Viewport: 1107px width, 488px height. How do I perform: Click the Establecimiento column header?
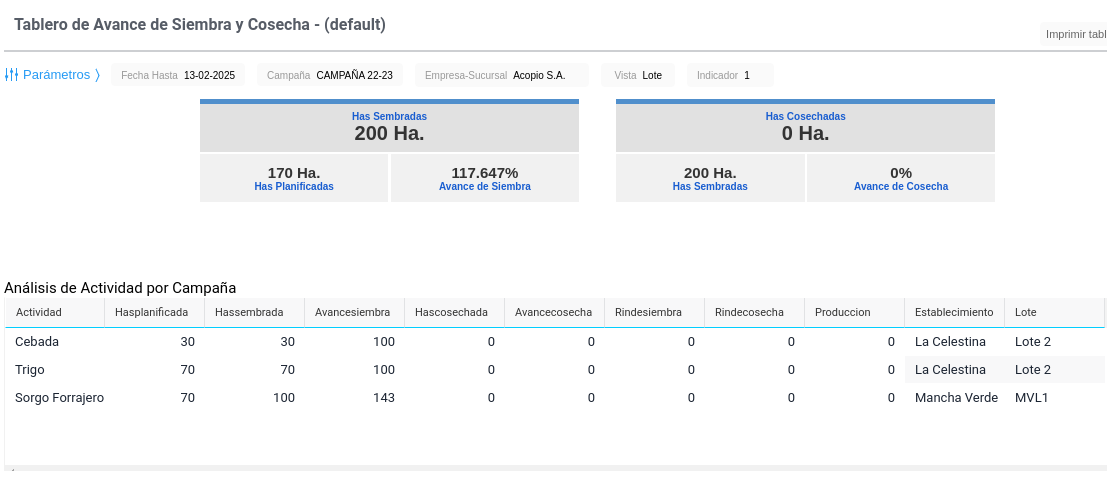[953, 312]
